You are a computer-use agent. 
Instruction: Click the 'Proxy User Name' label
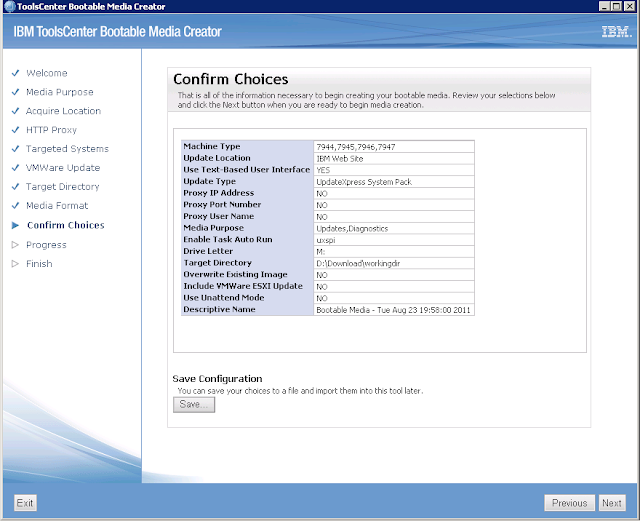coord(218,216)
